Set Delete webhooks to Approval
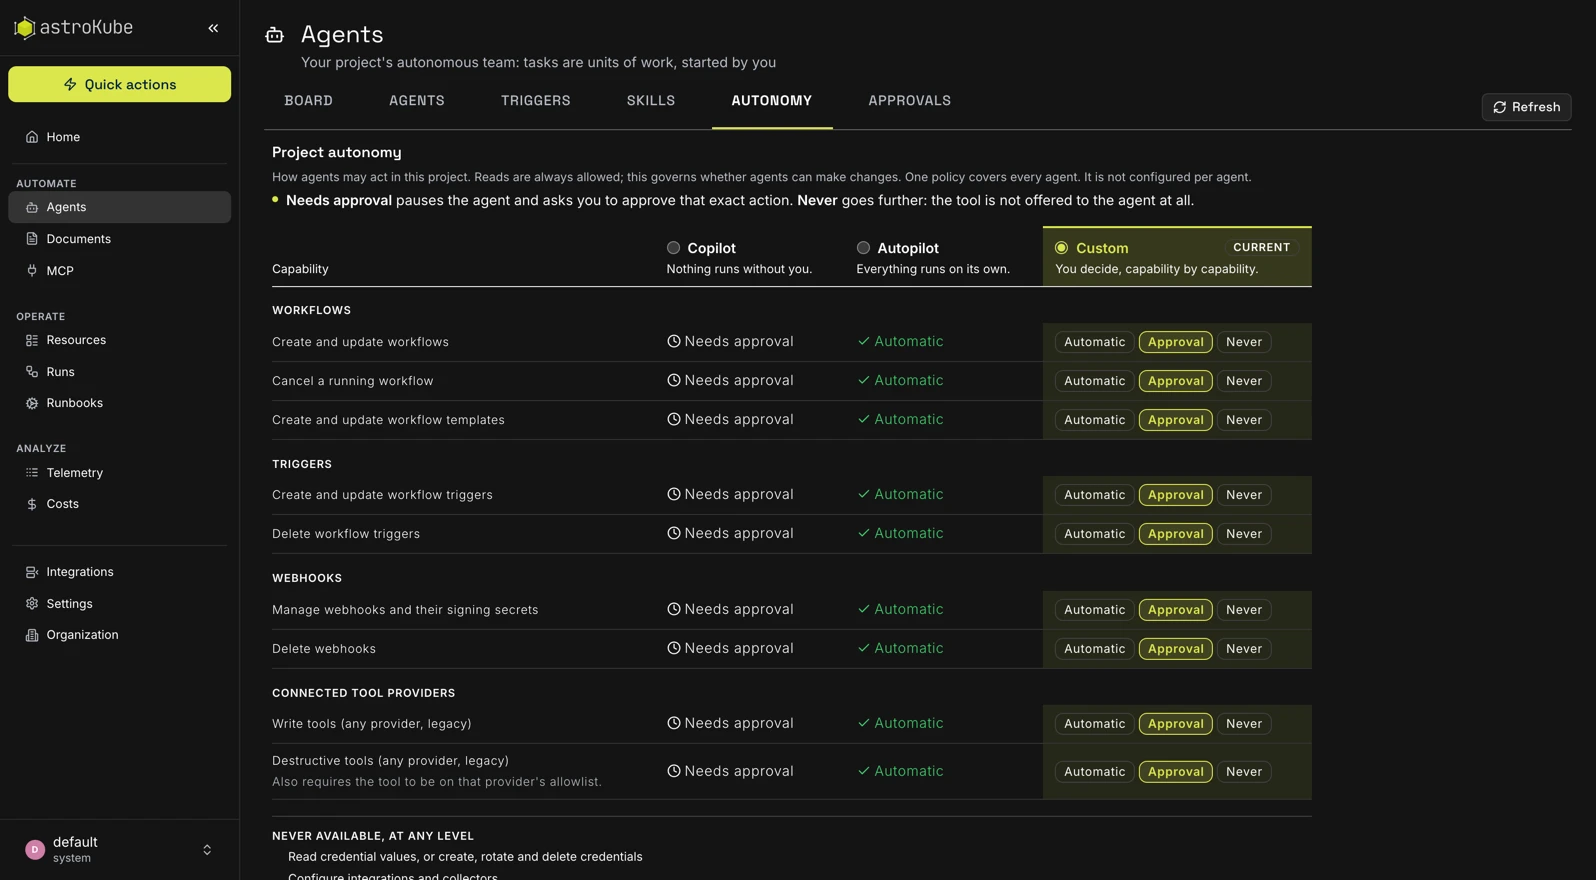This screenshot has width=1596, height=880. point(1175,649)
